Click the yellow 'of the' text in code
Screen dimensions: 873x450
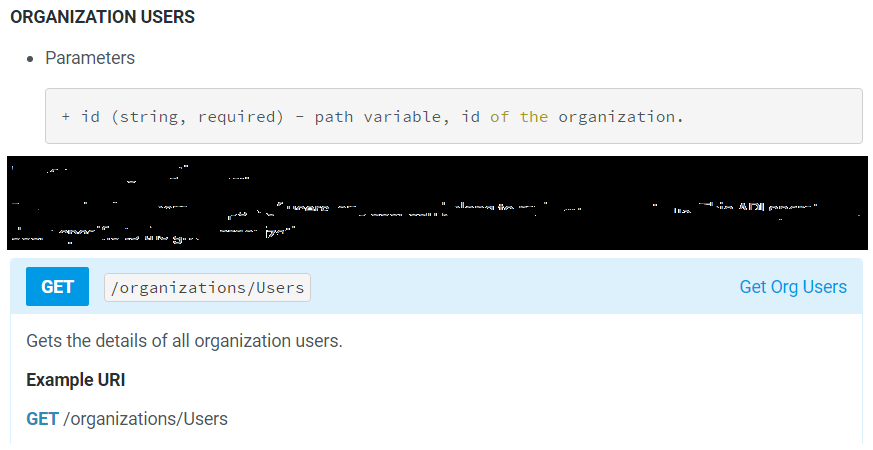[x=518, y=116]
